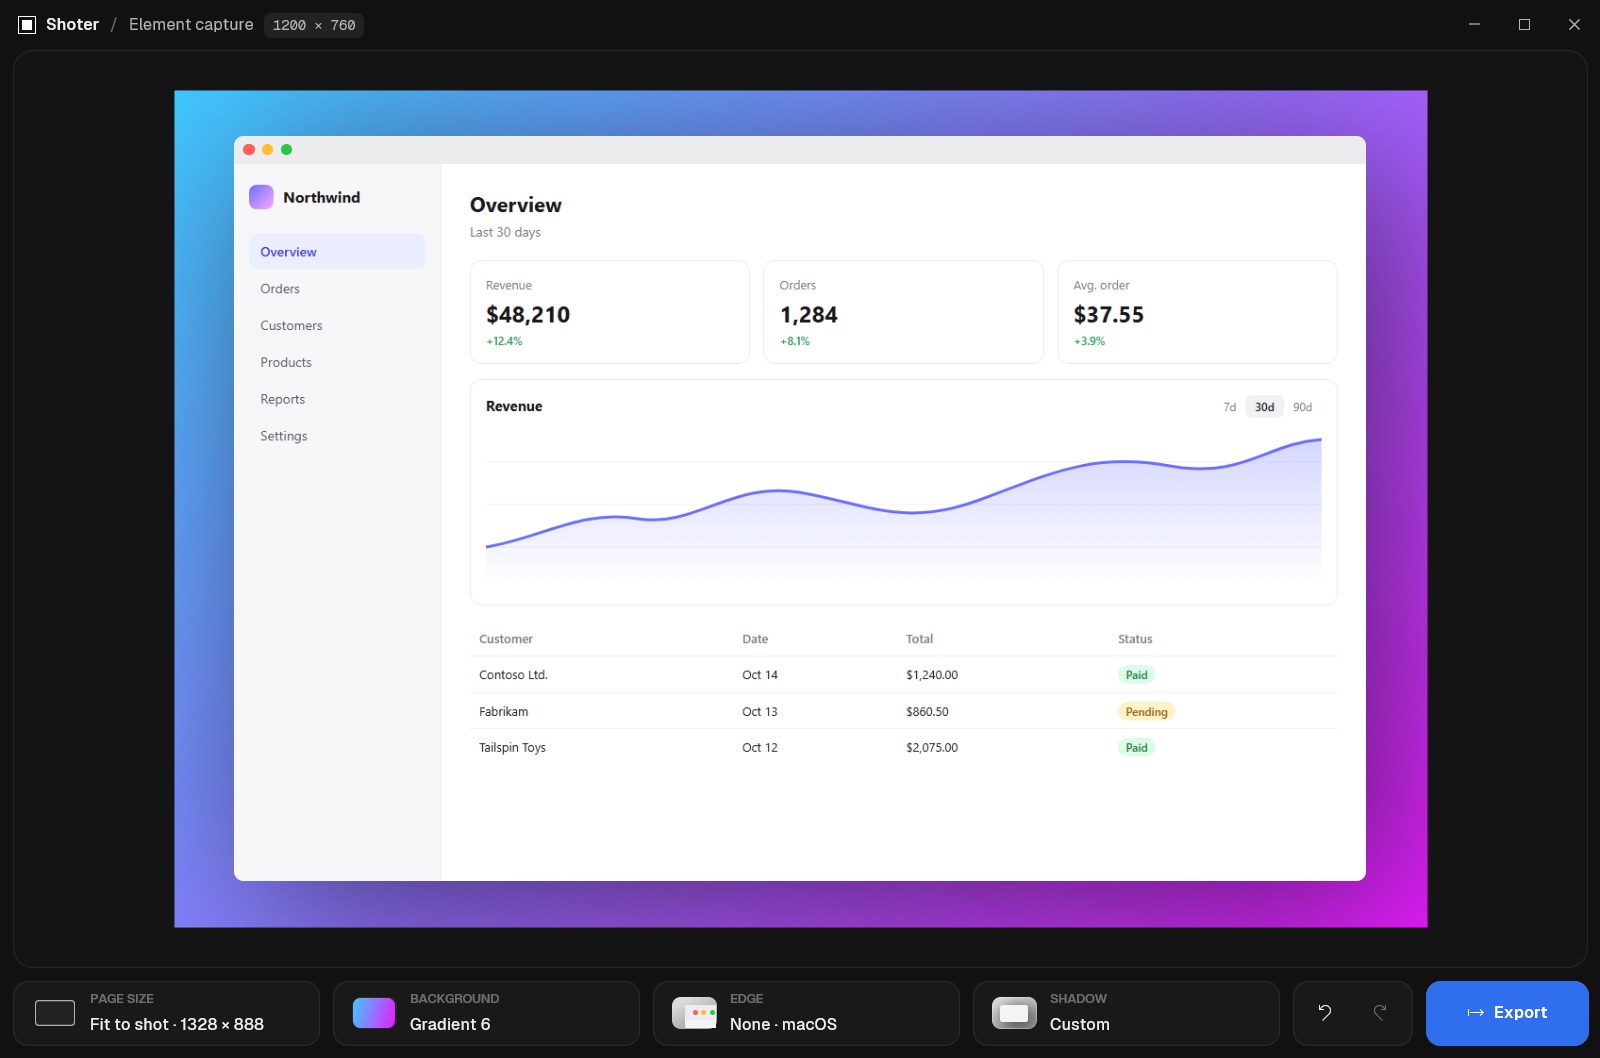Select Products in the preview sidebar
The image size is (1600, 1058).
(337, 362)
